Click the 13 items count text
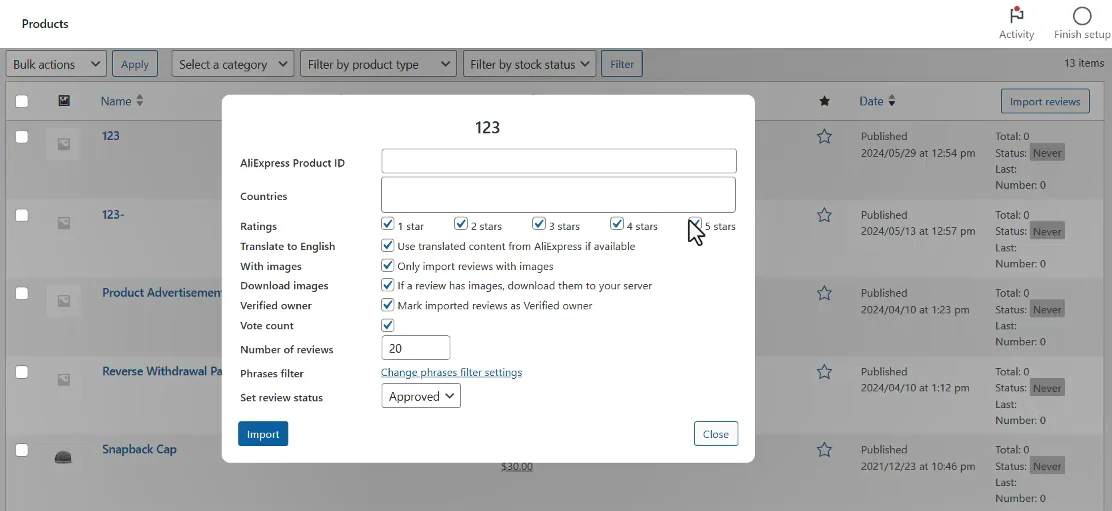1112x511 pixels. pyautogui.click(x=1084, y=63)
